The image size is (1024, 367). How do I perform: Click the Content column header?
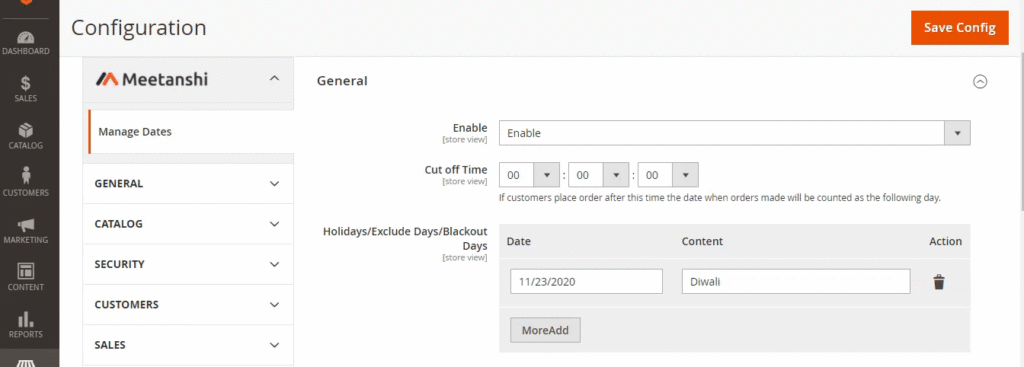[x=702, y=242]
